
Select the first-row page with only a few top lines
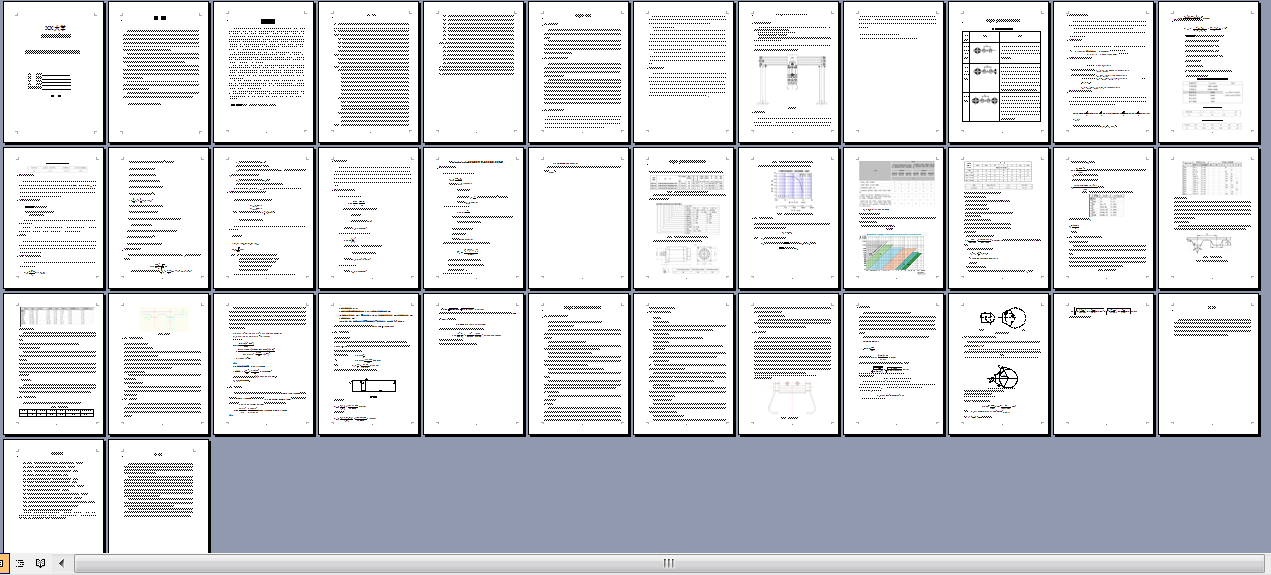(x=893, y=72)
